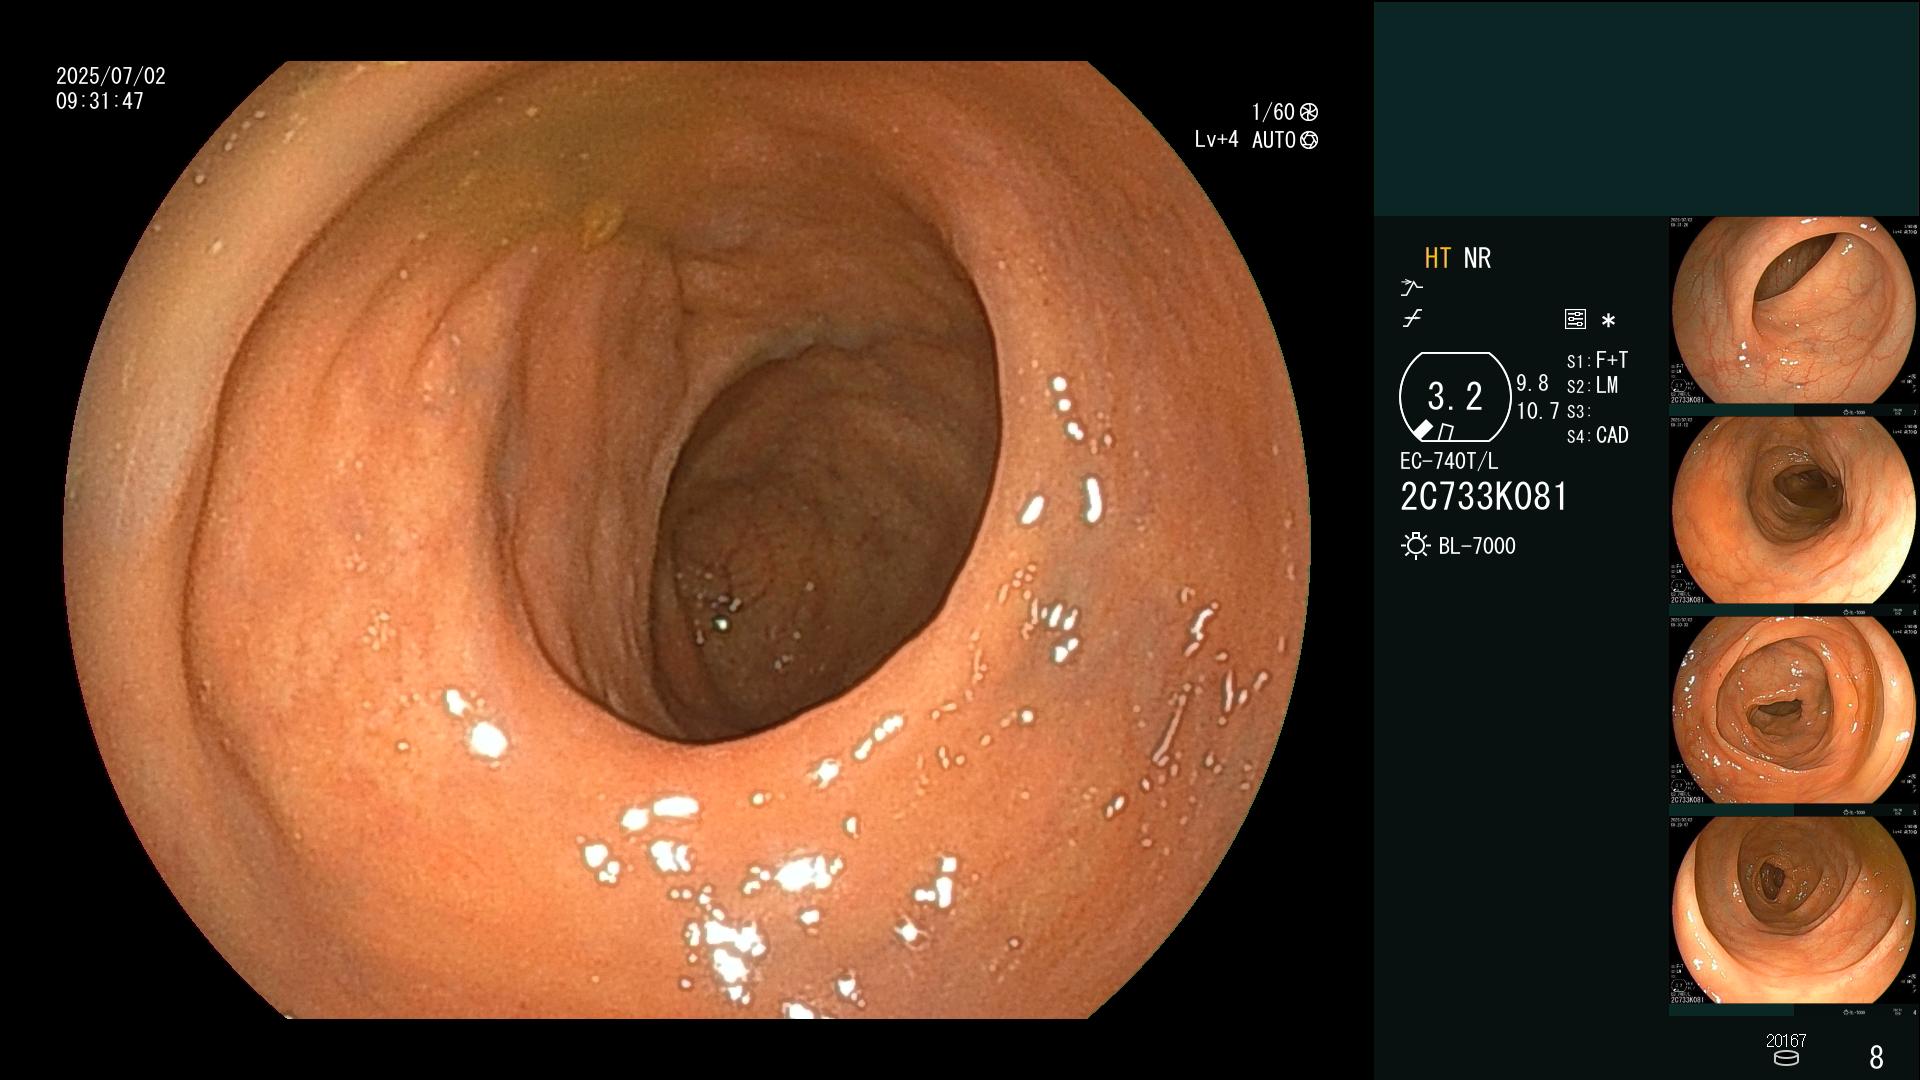Click the date 2025/07/02
The width and height of the screenshot is (1920, 1080).
click(111, 76)
